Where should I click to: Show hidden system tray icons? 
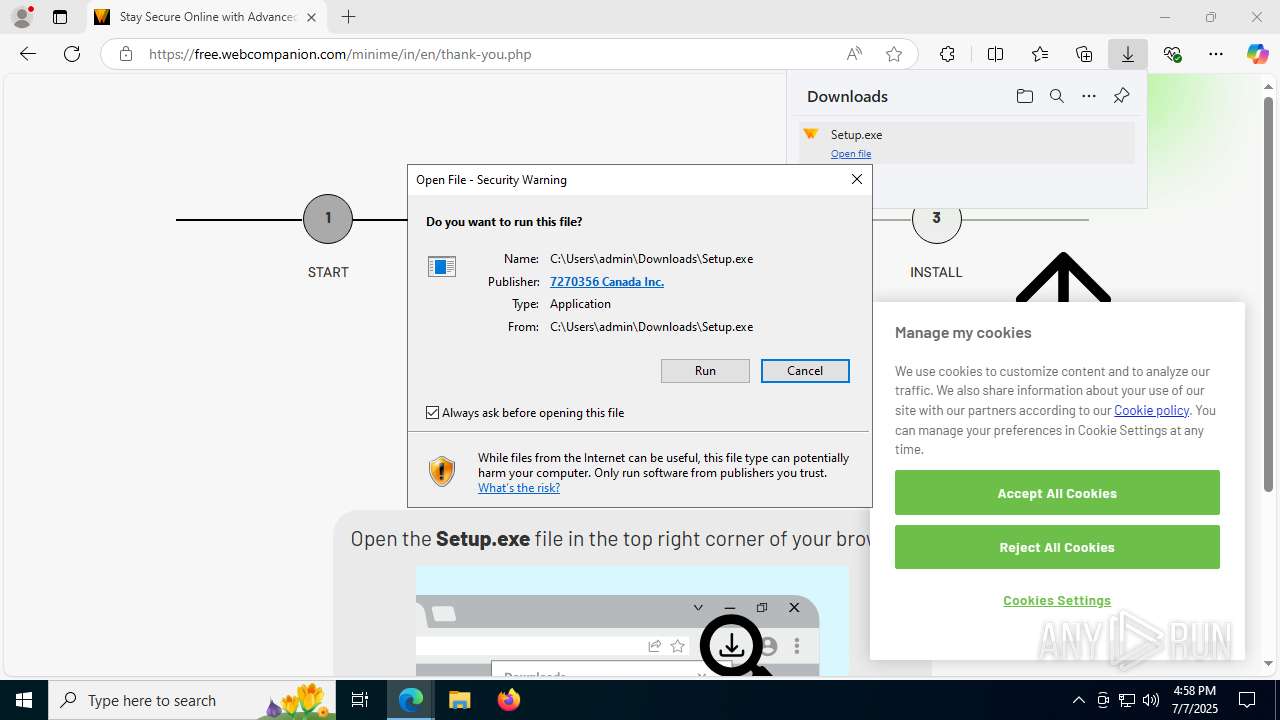pyautogui.click(x=1078, y=700)
